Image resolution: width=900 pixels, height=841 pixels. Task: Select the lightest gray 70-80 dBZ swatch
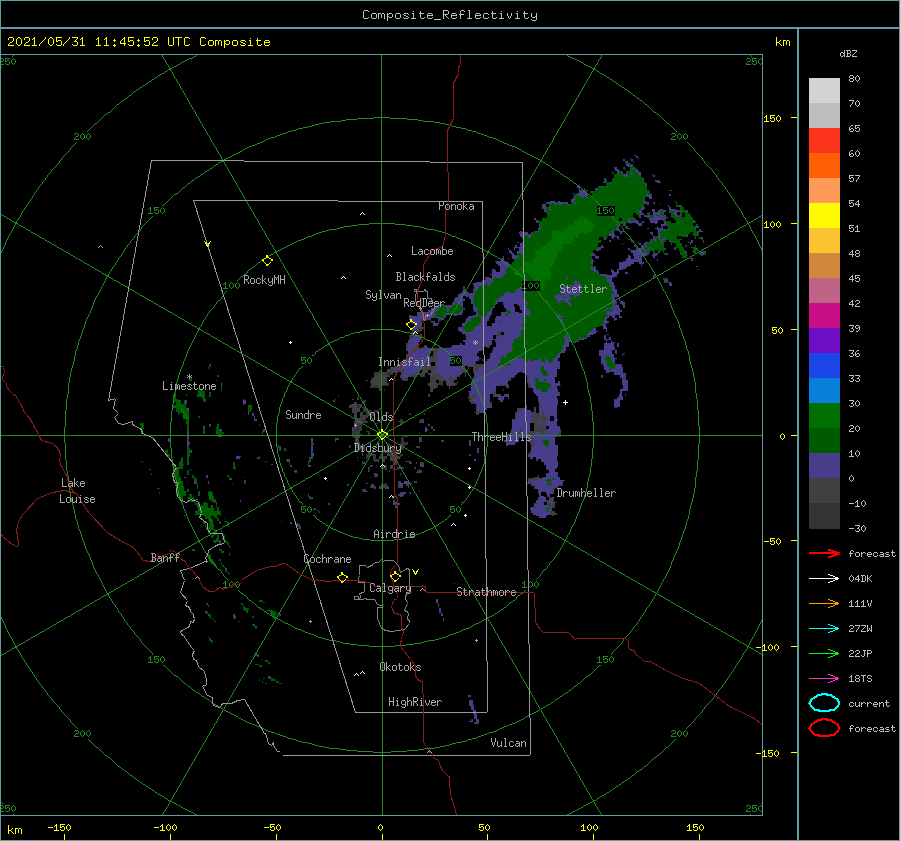click(824, 90)
